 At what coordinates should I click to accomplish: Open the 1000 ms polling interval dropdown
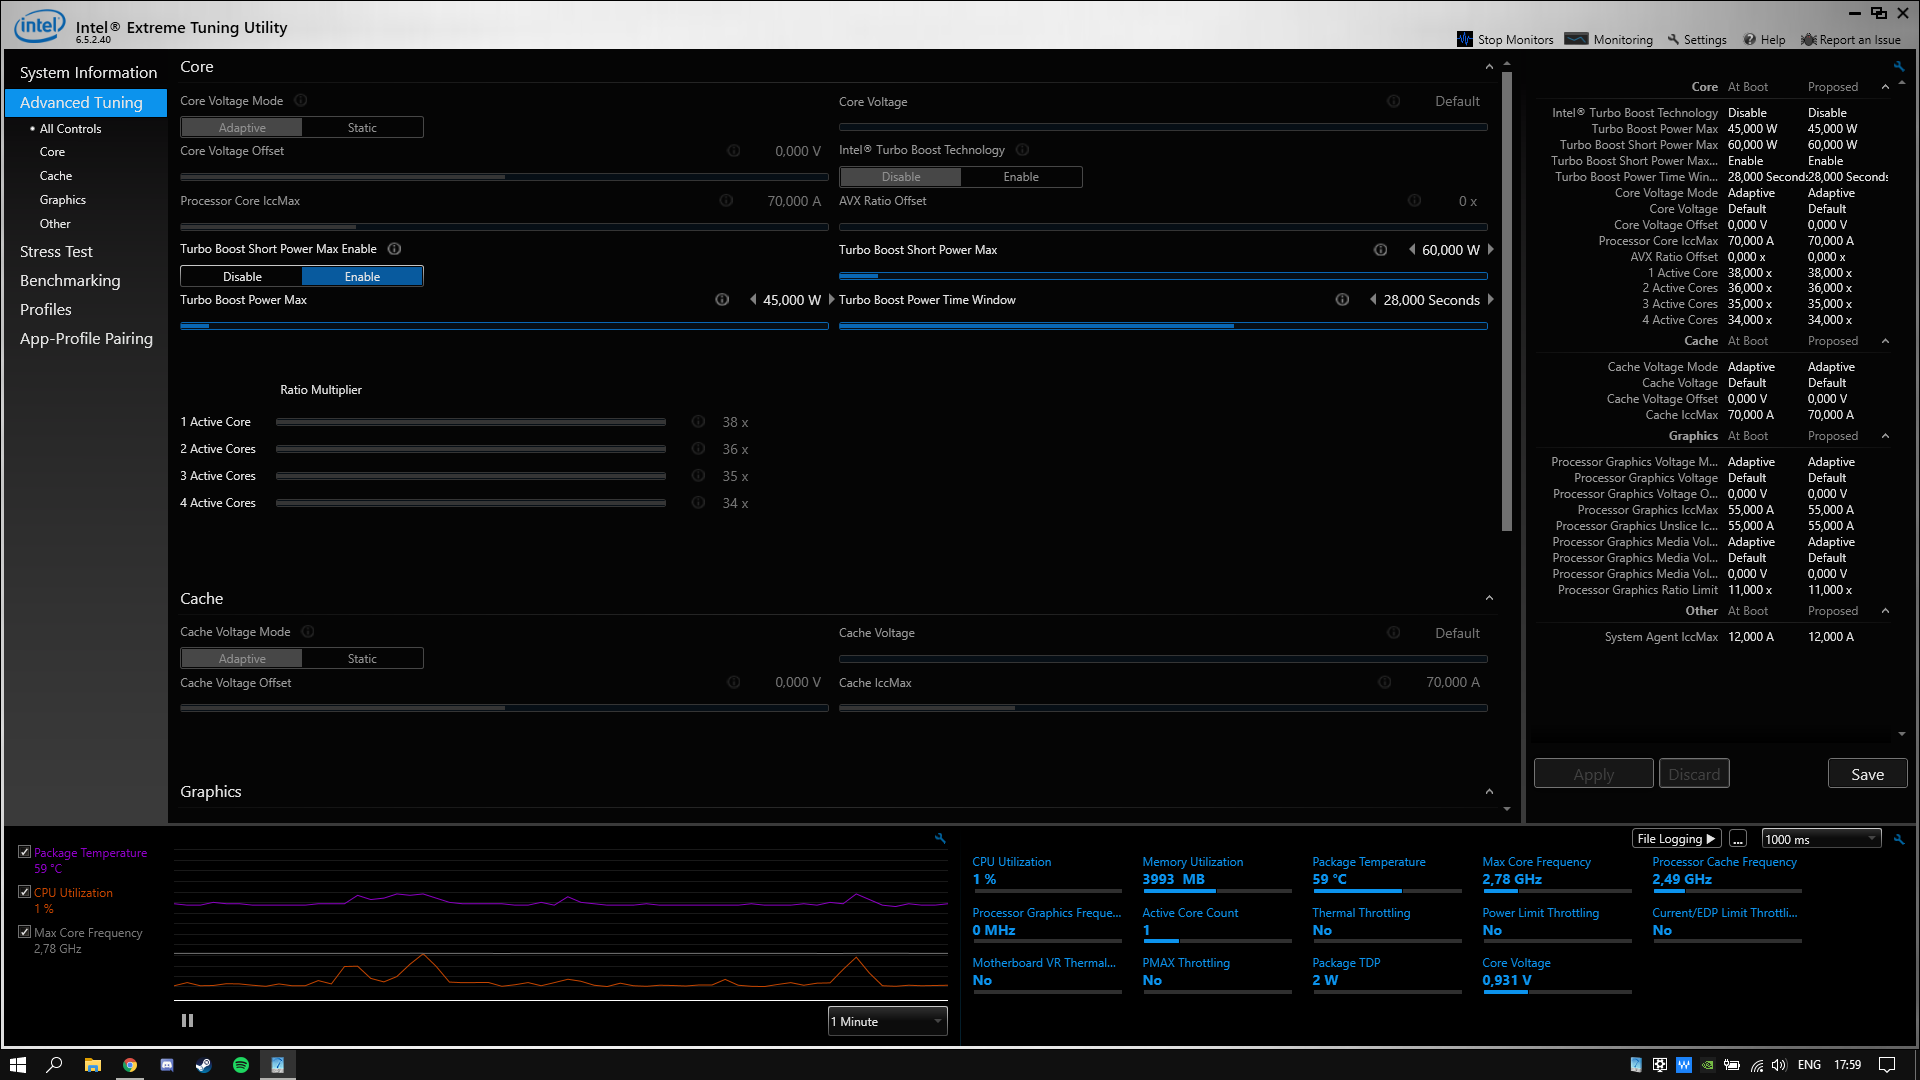pyautogui.click(x=1820, y=839)
